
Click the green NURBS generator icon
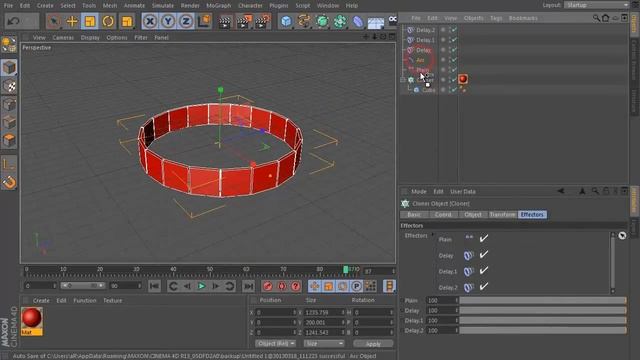pos(322,21)
